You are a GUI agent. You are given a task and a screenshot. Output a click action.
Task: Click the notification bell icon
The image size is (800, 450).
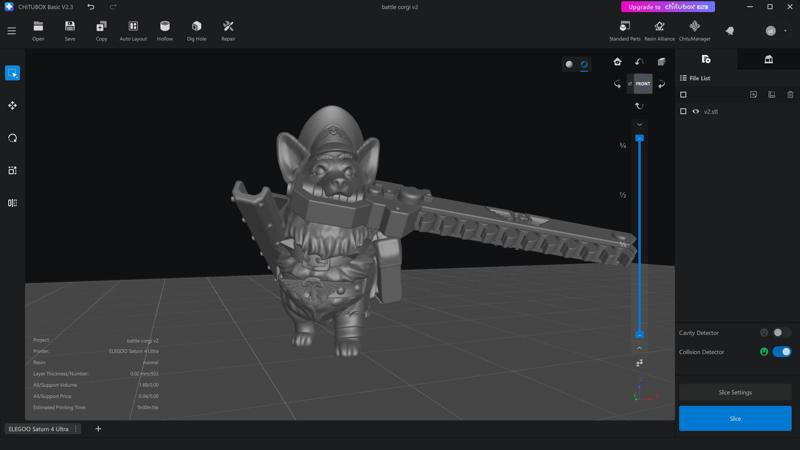(730, 31)
